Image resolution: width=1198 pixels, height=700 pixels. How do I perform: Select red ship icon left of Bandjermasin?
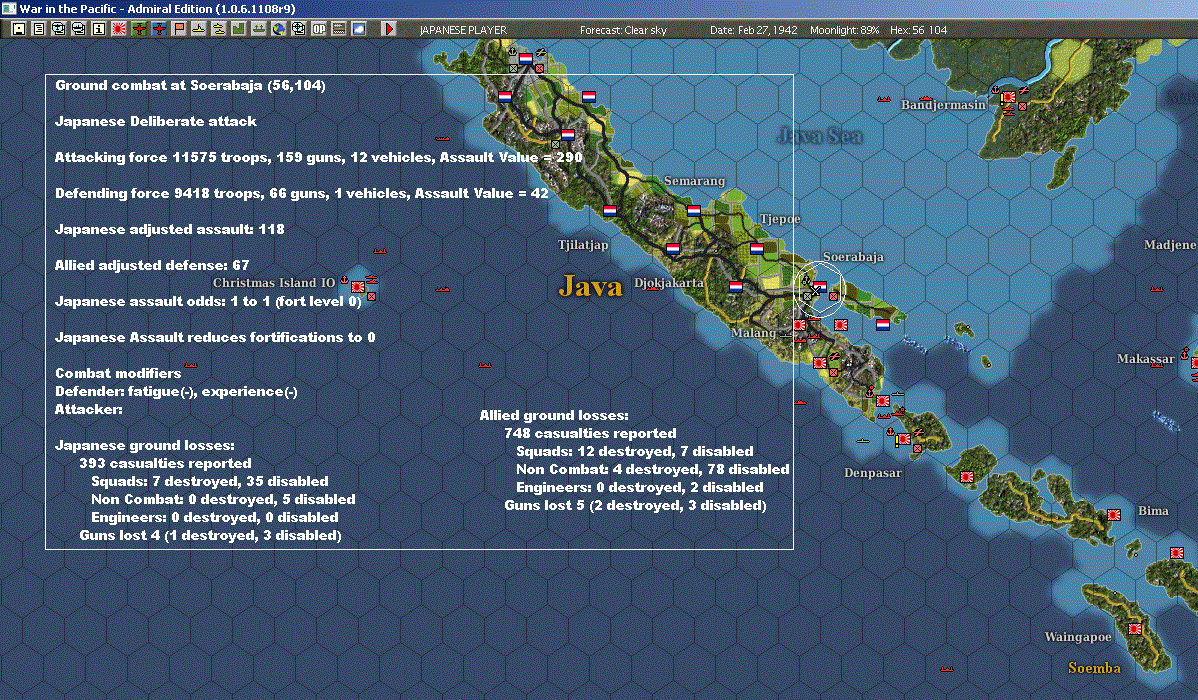click(x=884, y=99)
